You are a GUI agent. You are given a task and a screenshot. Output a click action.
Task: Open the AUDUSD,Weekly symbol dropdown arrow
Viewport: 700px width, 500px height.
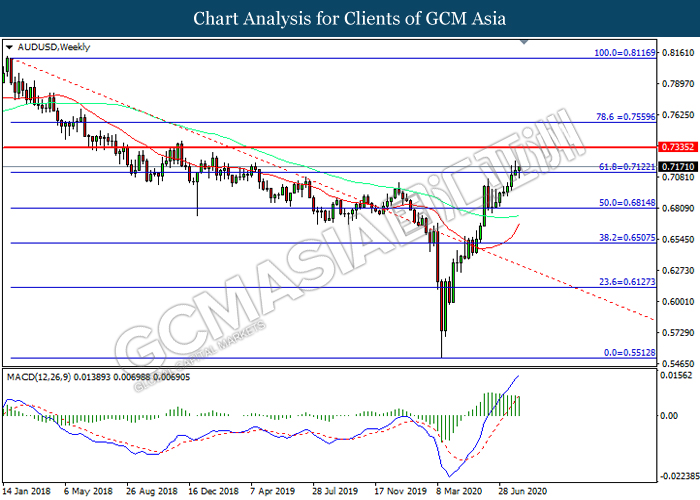(x=9, y=47)
